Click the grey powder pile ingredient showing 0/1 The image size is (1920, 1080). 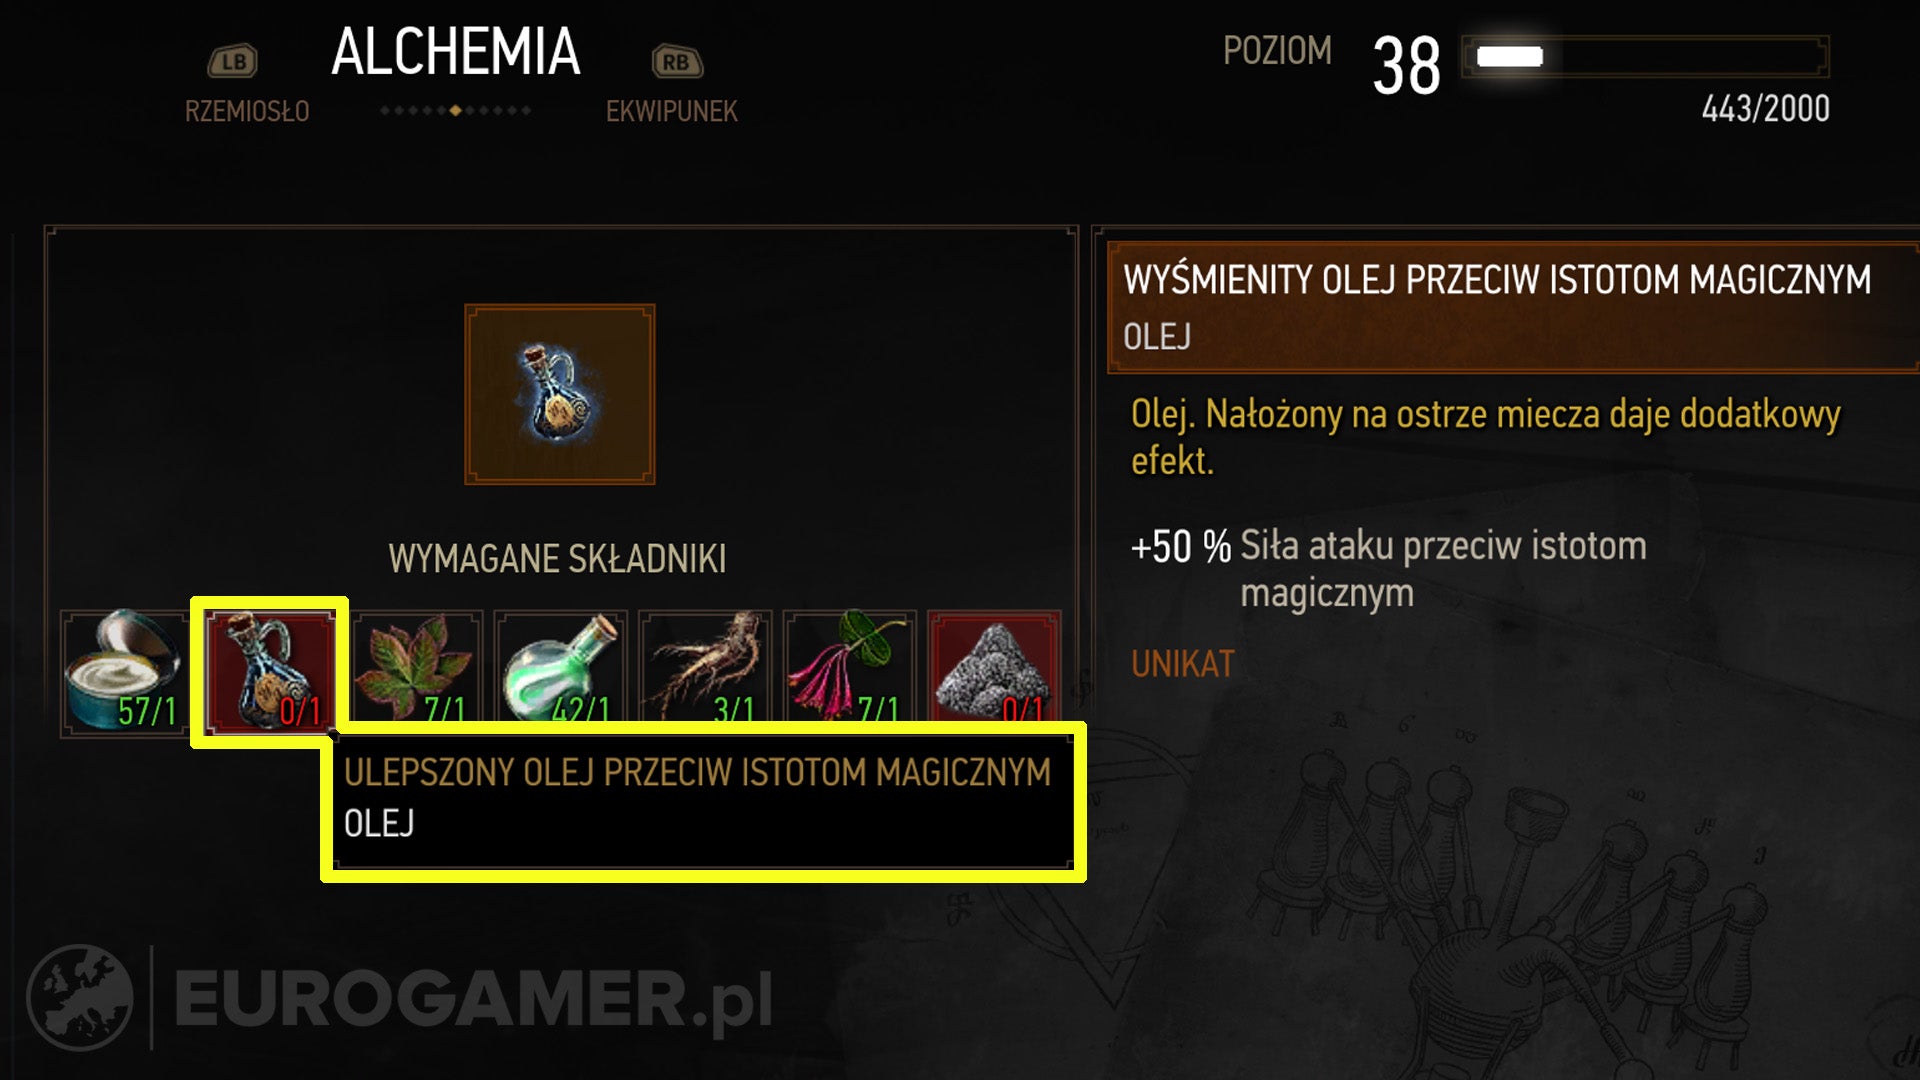993,666
